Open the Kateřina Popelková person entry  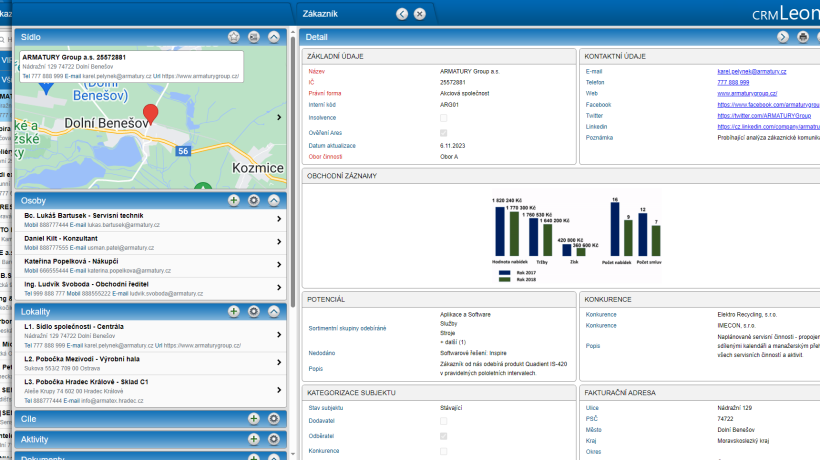151,266
